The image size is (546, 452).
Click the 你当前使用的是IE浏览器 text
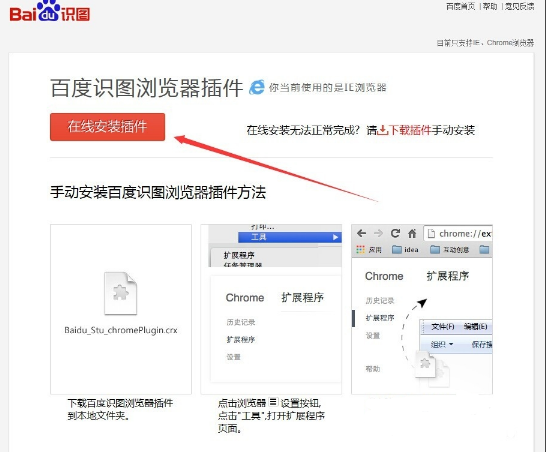point(328,87)
